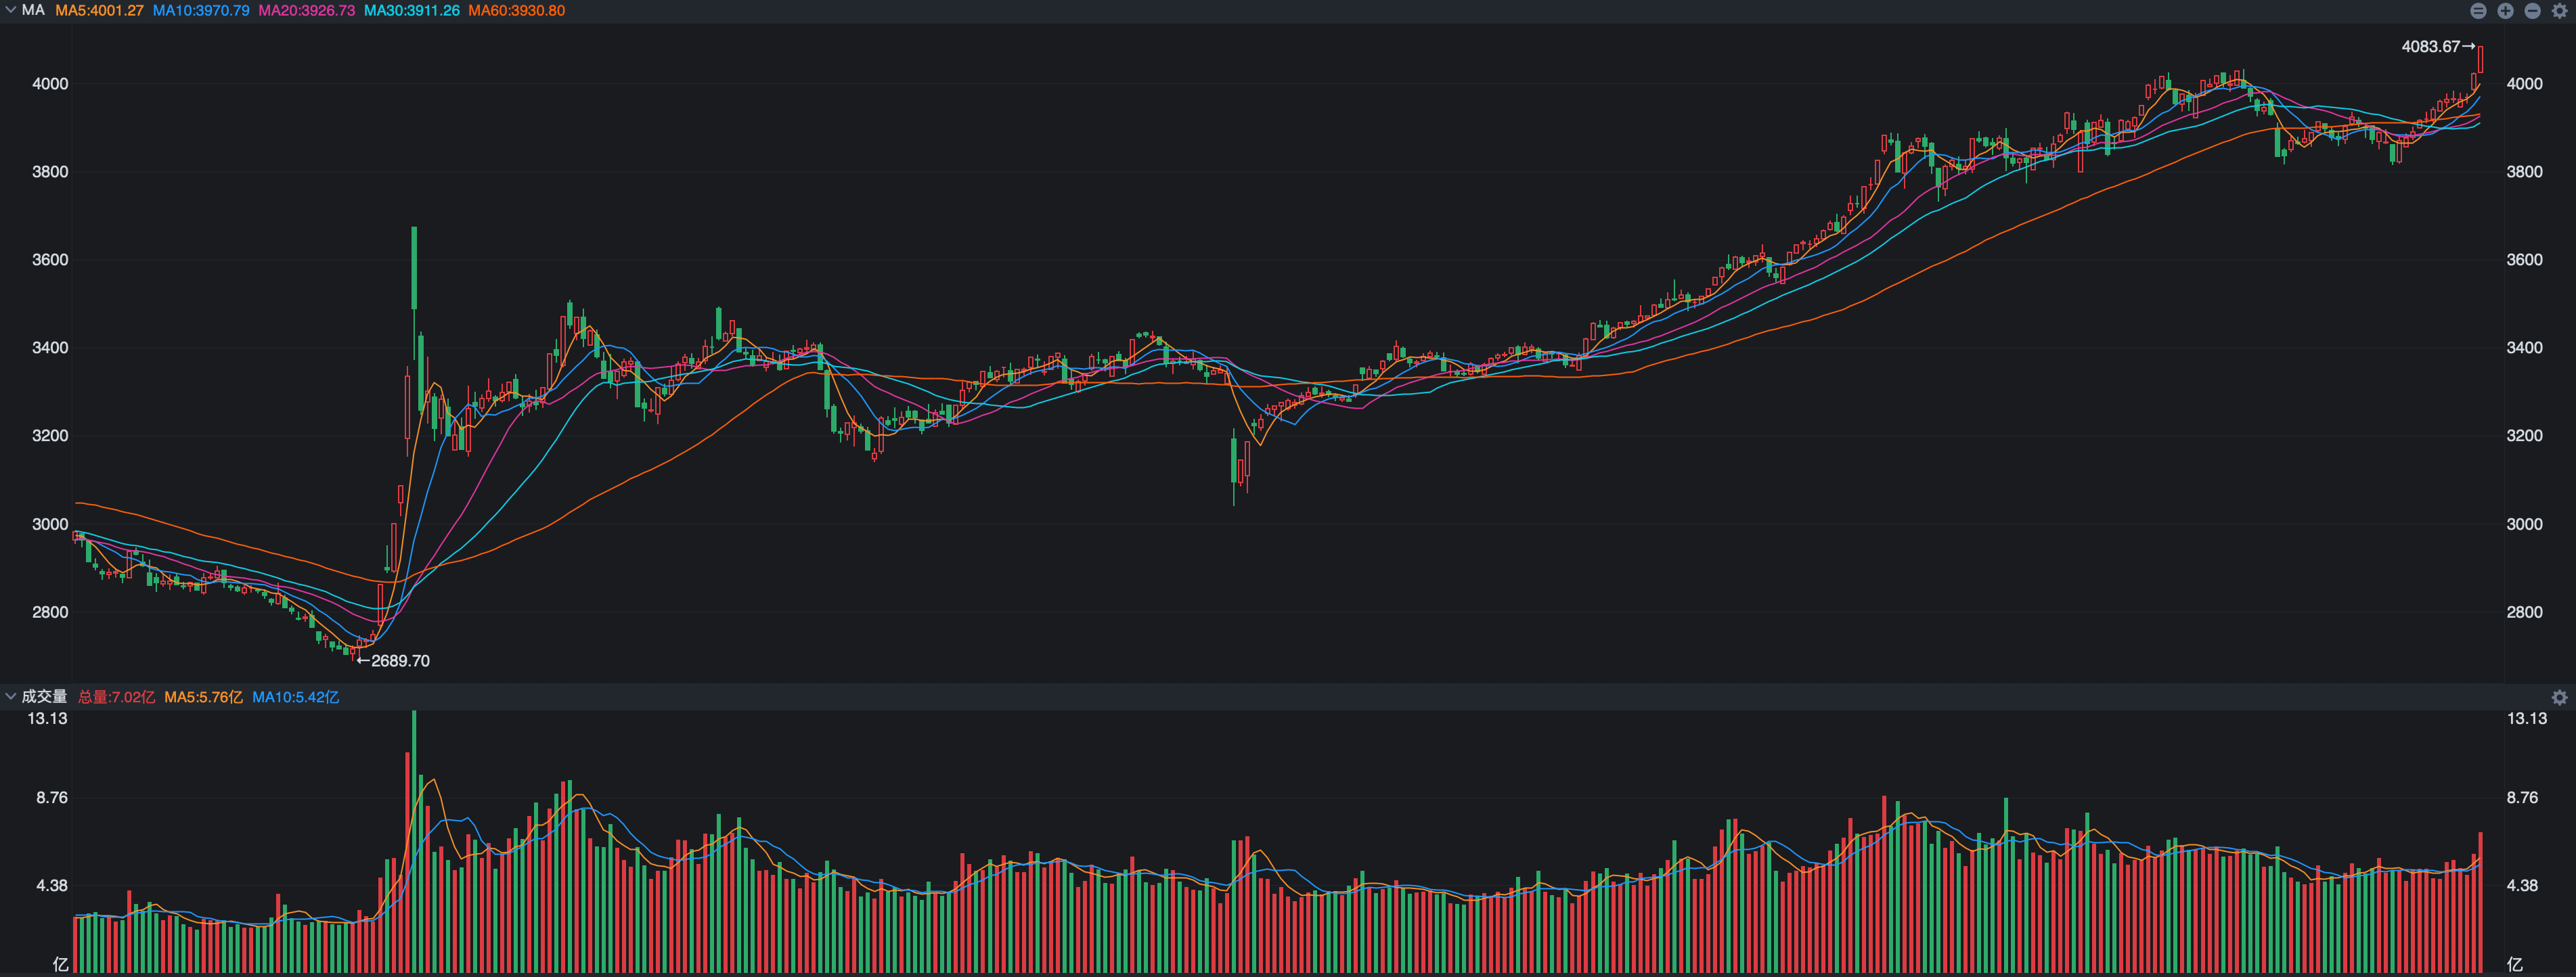Collapse the MA indicator chevron
2576x977 pixels.
click(x=10, y=10)
